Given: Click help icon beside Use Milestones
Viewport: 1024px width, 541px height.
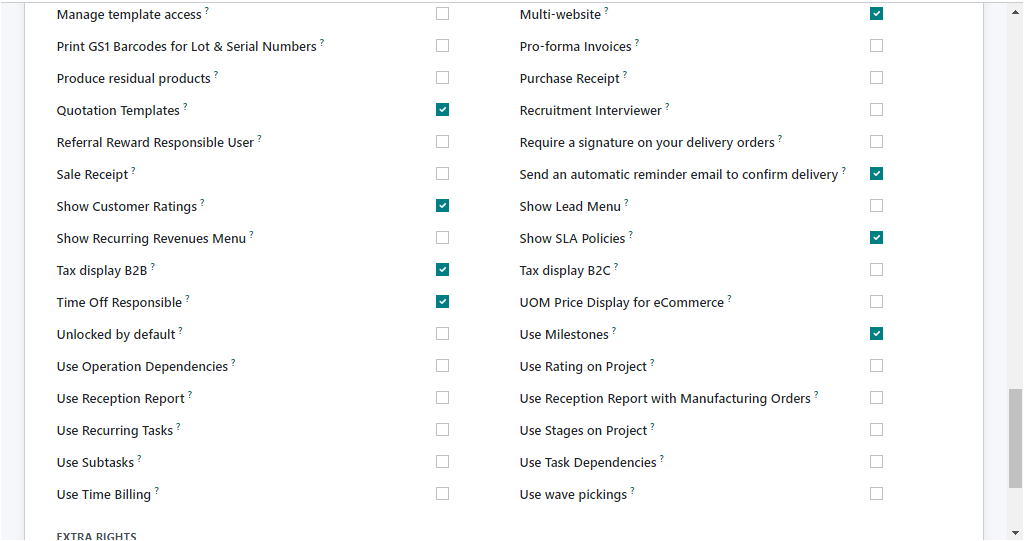Looking at the screenshot, I should click(x=614, y=330).
